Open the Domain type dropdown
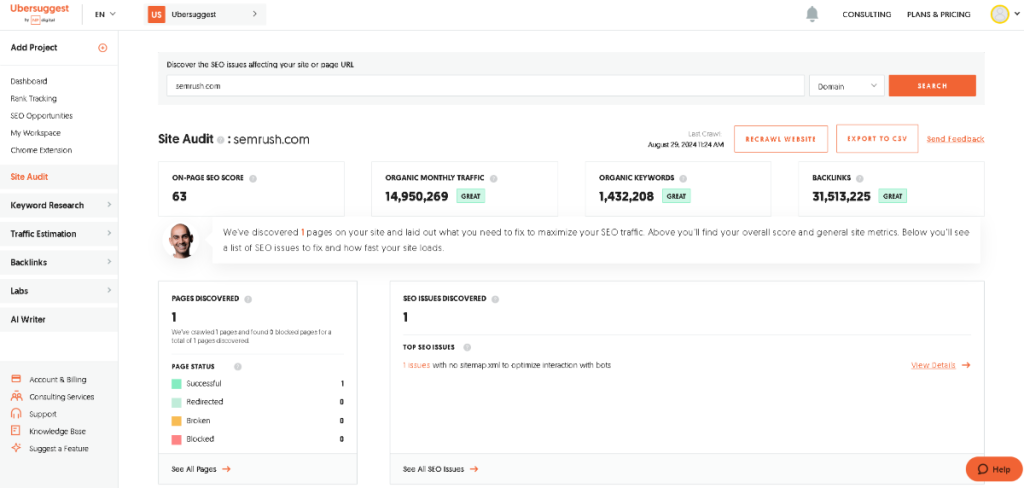1024x488 pixels. (x=846, y=86)
